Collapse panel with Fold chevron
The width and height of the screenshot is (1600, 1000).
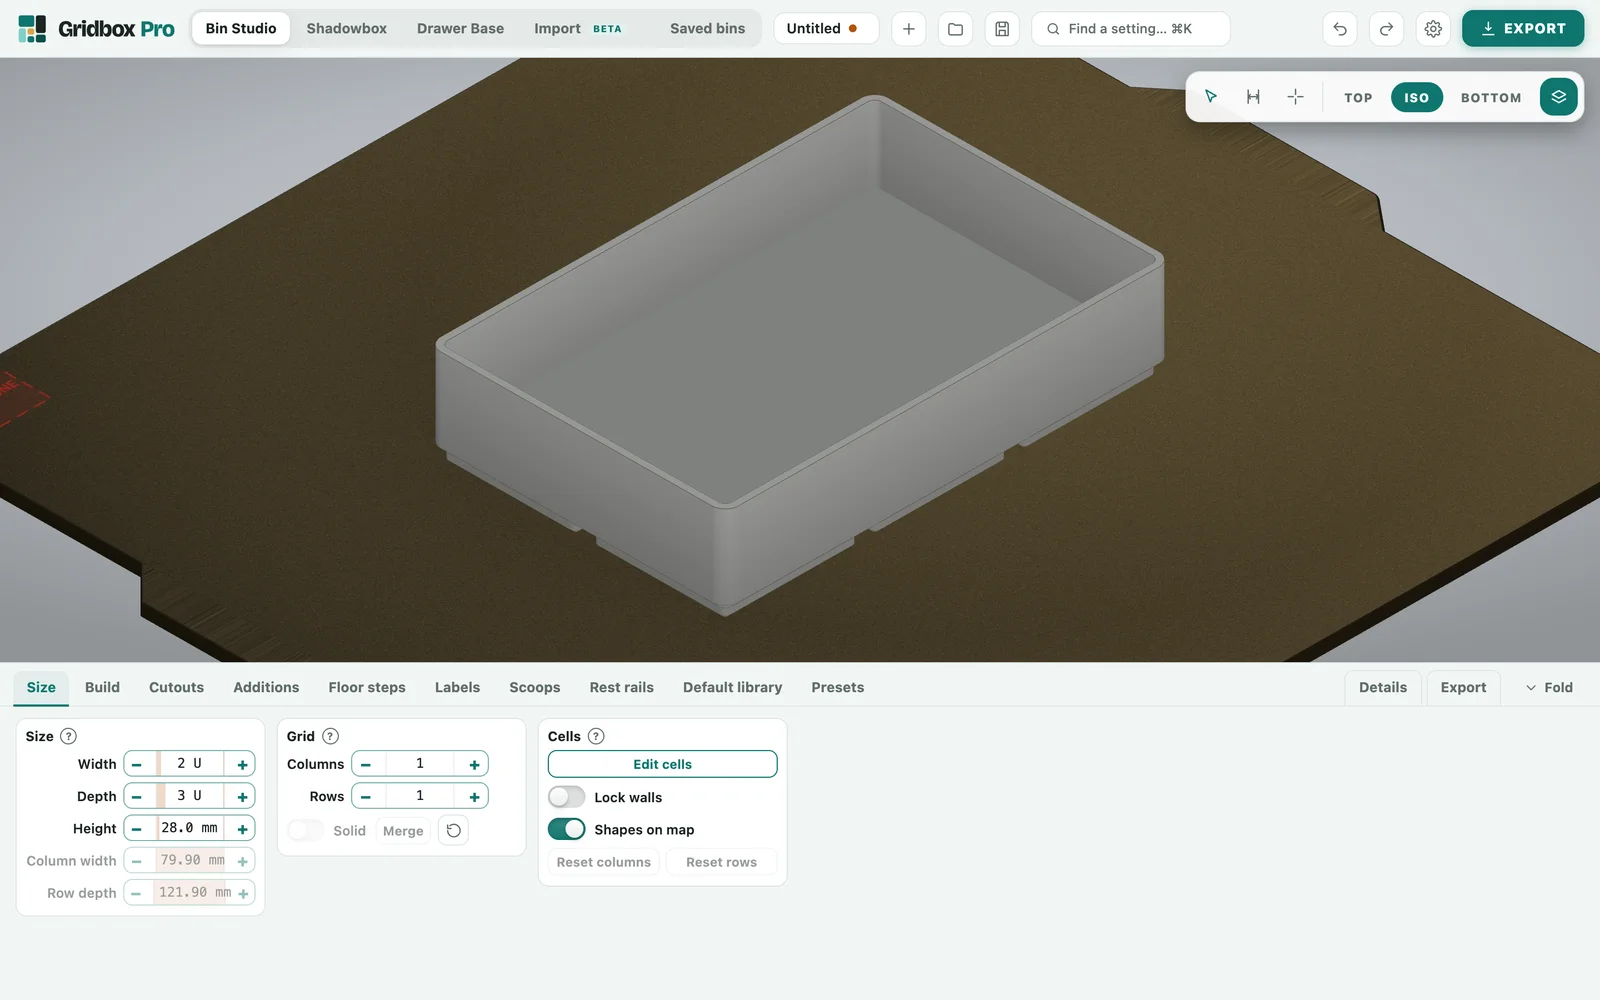[x=1549, y=687]
